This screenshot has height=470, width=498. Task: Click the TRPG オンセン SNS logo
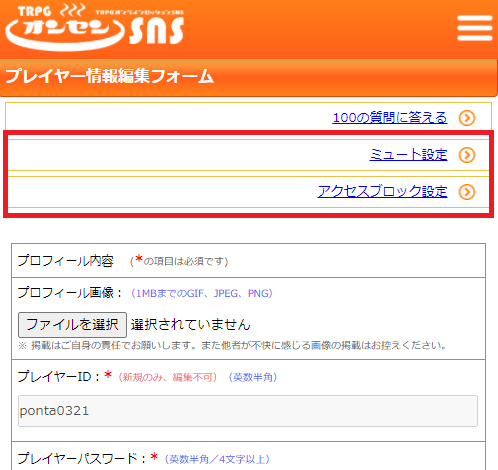[94, 28]
